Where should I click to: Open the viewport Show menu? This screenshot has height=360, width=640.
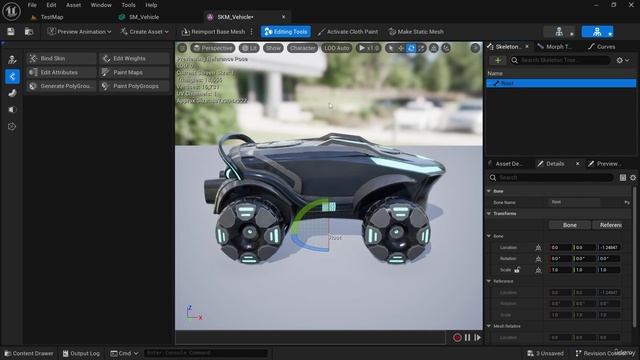coord(273,48)
